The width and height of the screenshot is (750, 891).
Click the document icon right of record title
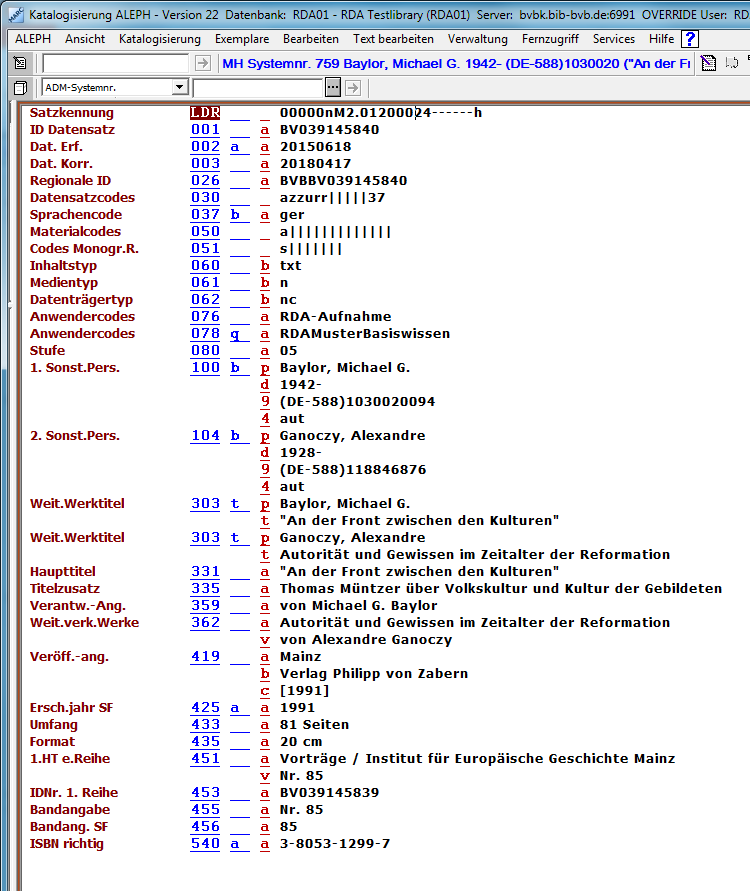coord(708,63)
